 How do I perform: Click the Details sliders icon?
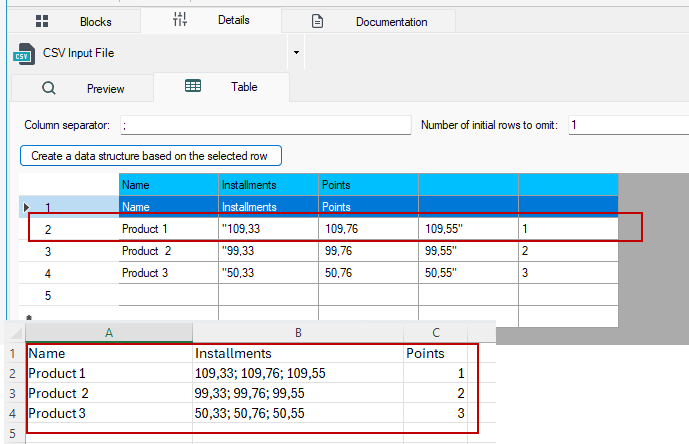coord(180,19)
